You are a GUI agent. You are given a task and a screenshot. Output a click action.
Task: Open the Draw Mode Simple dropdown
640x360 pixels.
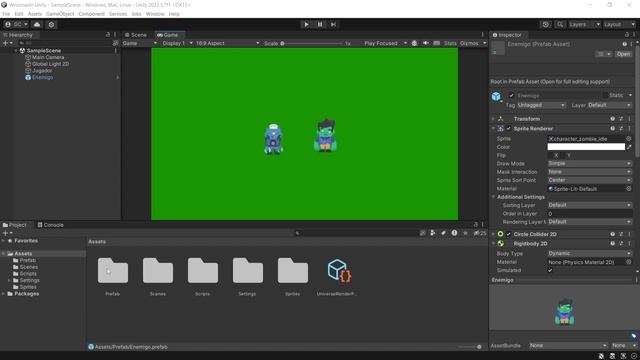(589, 163)
